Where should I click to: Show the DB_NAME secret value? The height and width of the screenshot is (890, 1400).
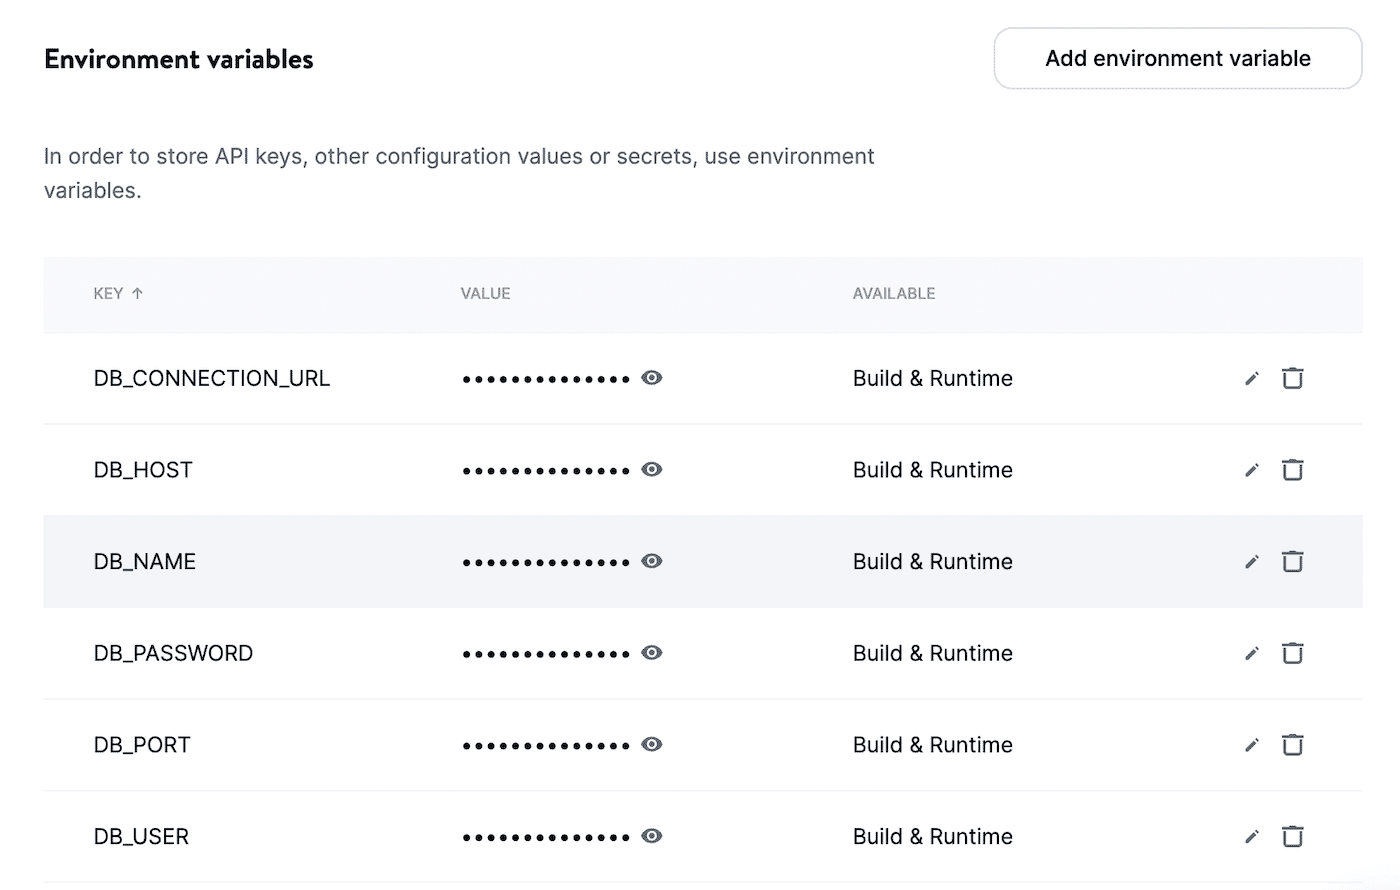651,561
